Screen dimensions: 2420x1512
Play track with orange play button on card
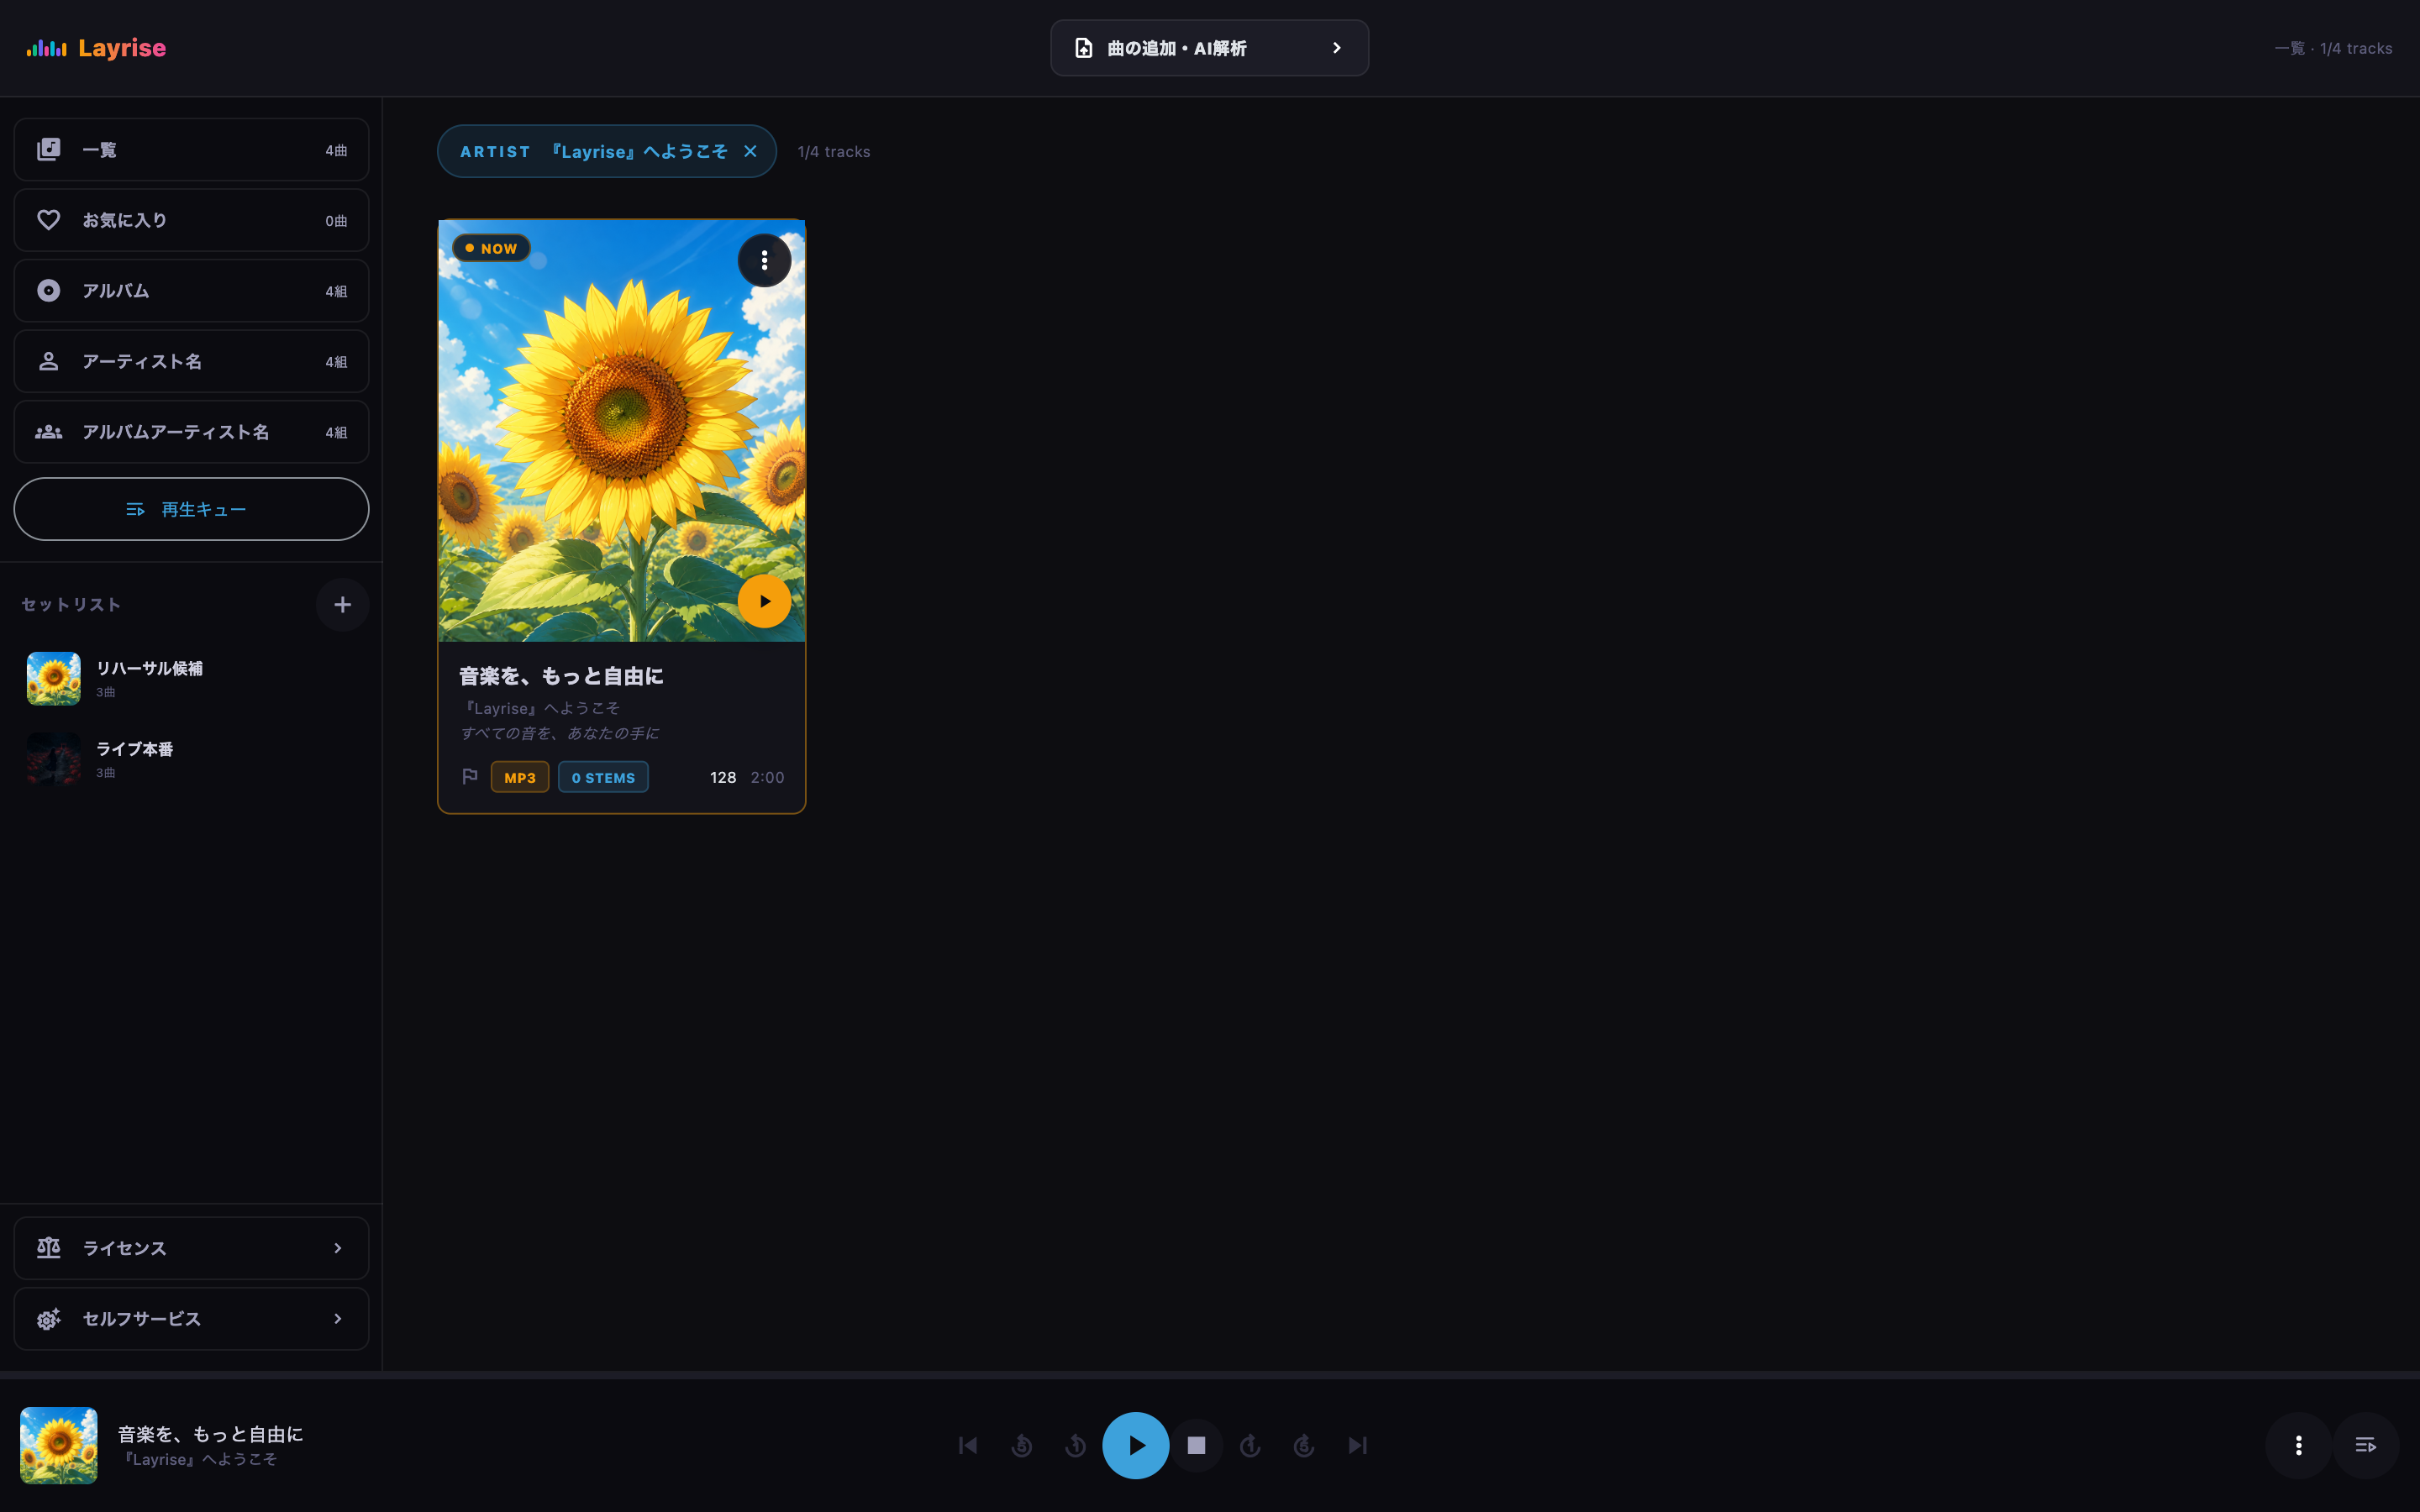click(x=764, y=601)
